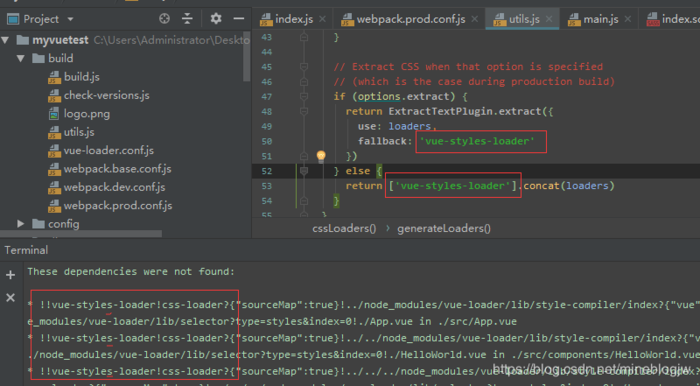Select webpack.prod.conf.js in the tree
The width and height of the screenshot is (700, 386).
[x=118, y=205]
